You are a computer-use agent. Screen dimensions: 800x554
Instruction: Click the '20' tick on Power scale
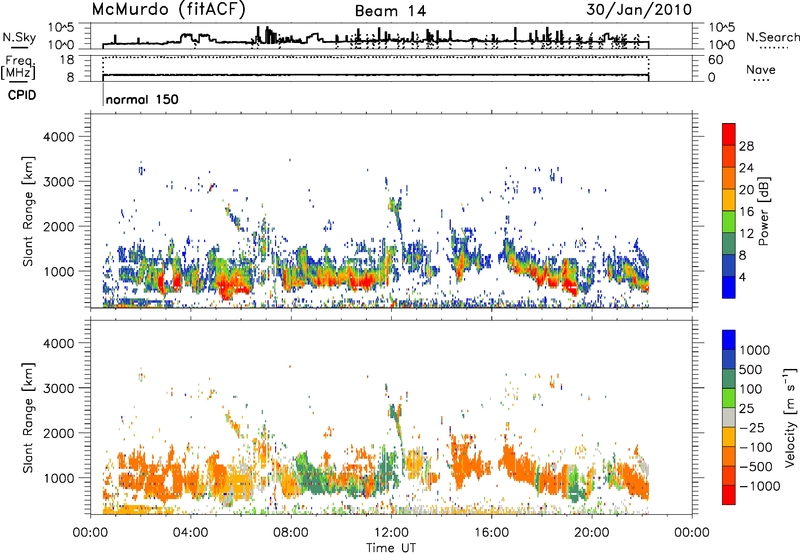pos(746,190)
